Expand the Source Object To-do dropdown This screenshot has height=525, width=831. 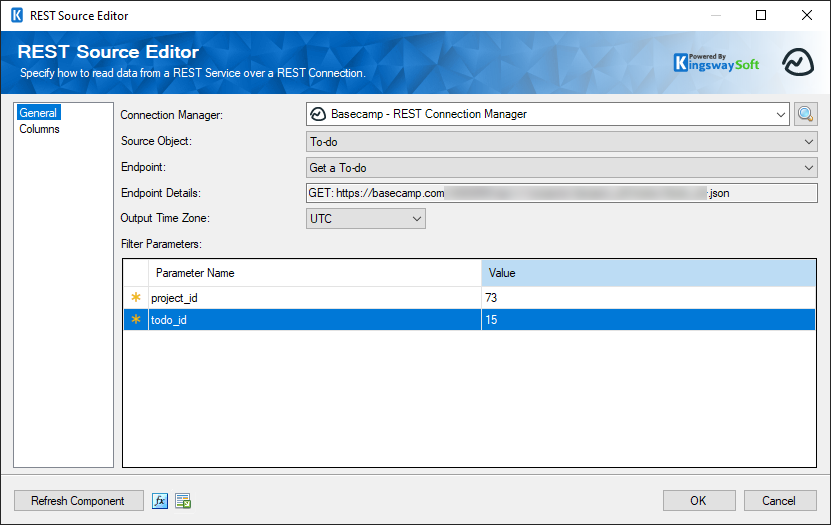561,141
